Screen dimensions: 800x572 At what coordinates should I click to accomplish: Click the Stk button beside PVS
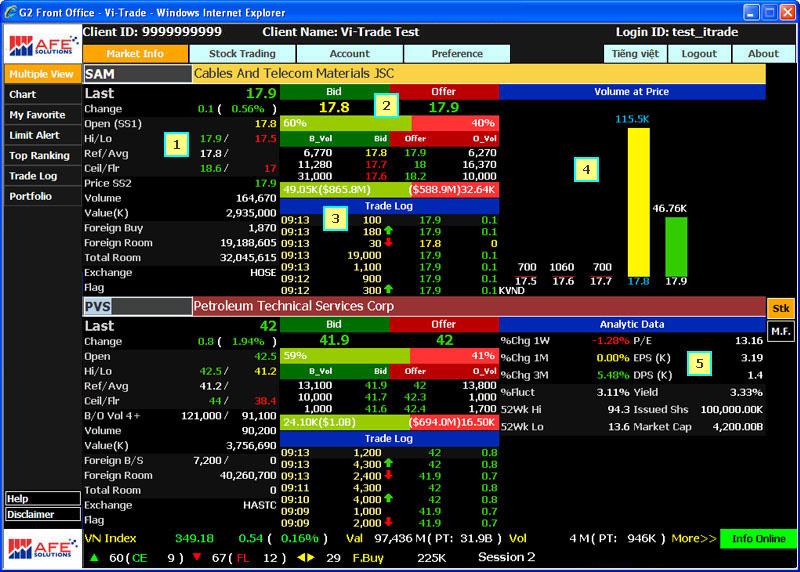coord(781,308)
